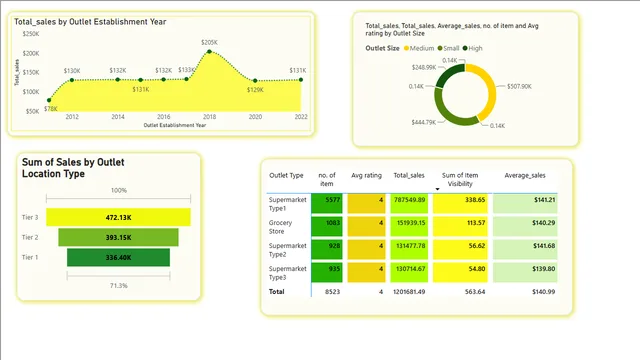Click the Sum of Sales by Outlet Location Type title
The width and height of the screenshot is (640, 360).
pyautogui.click(x=73, y=168)
